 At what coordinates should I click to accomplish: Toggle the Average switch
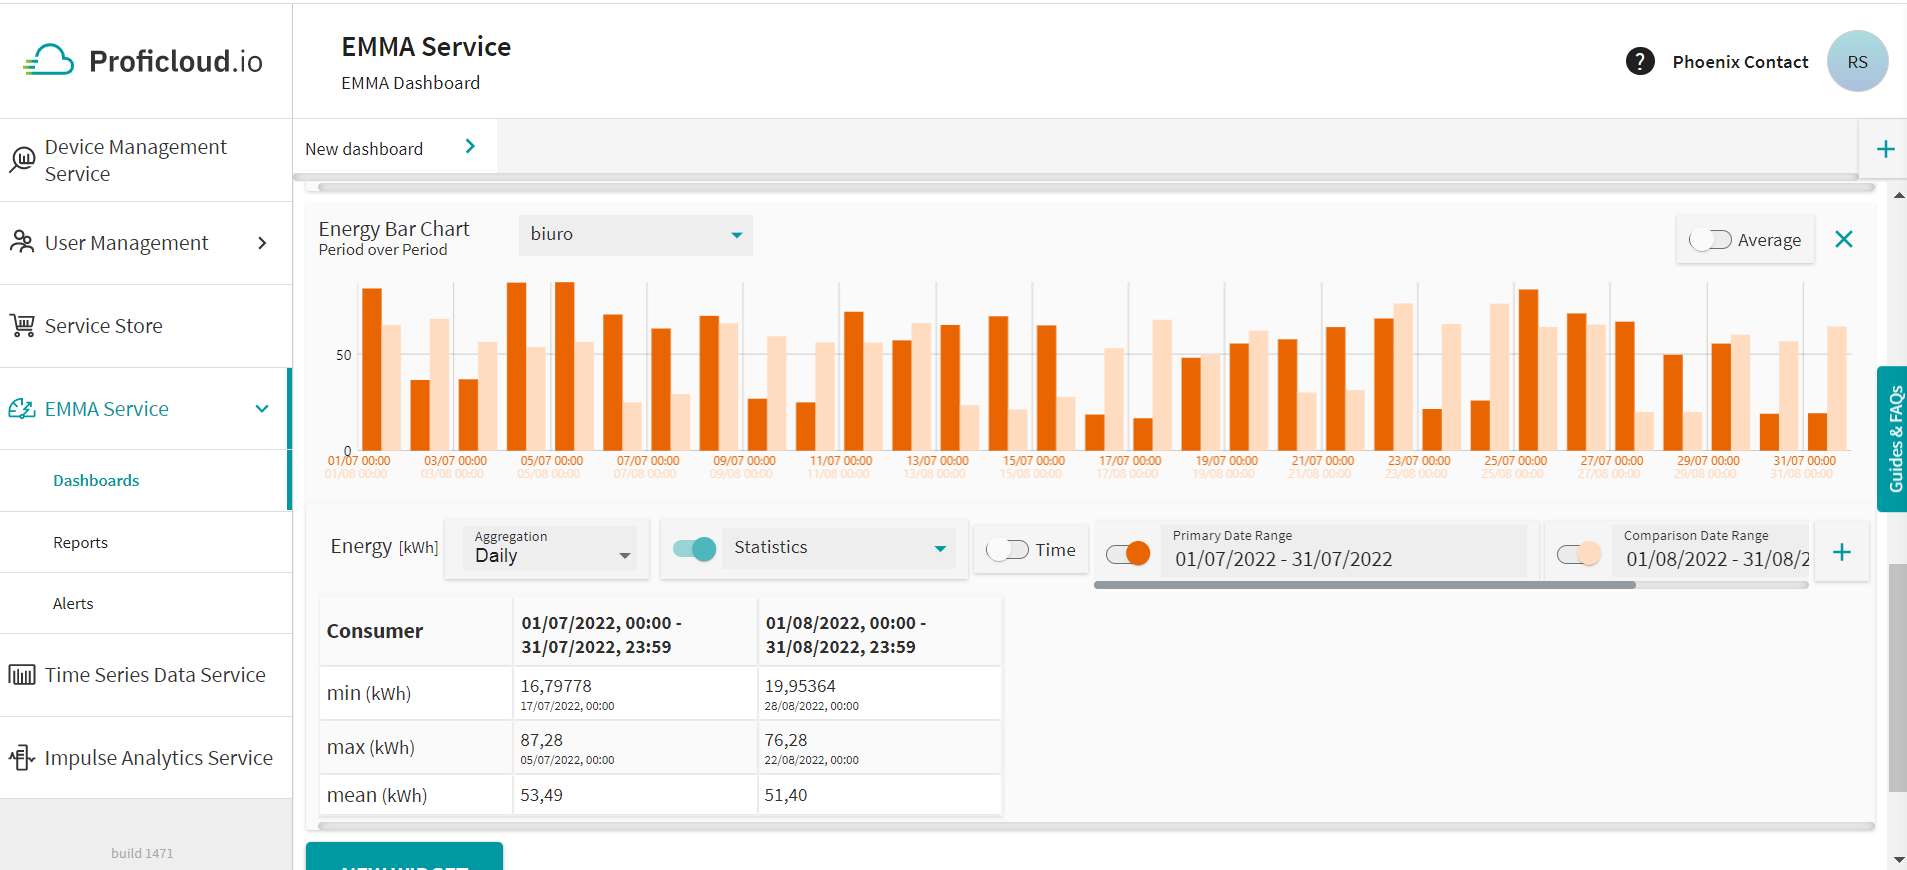click(x=1710, y=240)
